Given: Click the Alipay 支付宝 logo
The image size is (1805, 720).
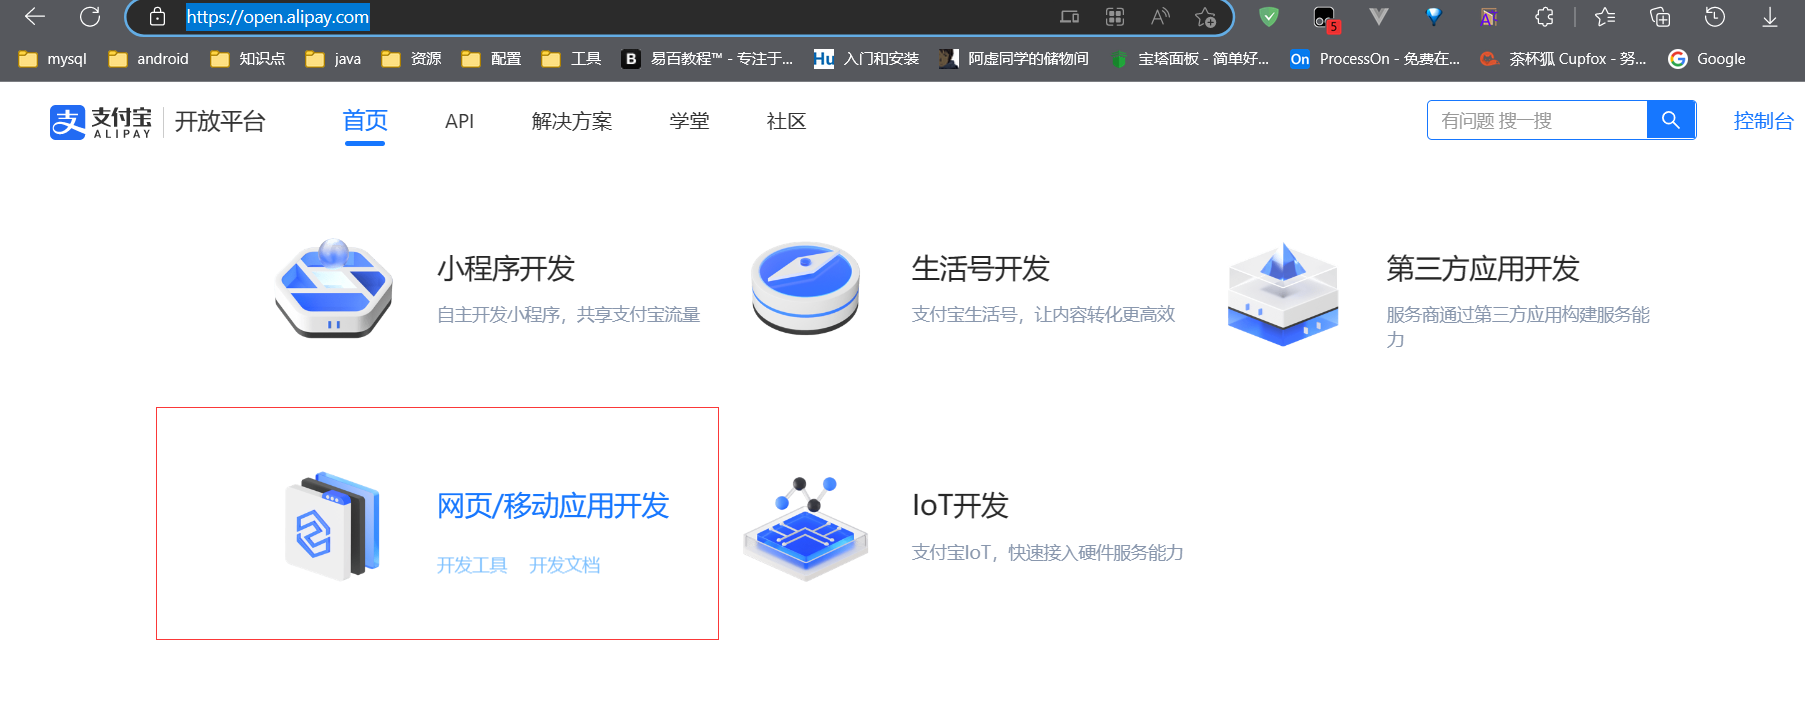Looking at the screenshot, I should [101, 122].
